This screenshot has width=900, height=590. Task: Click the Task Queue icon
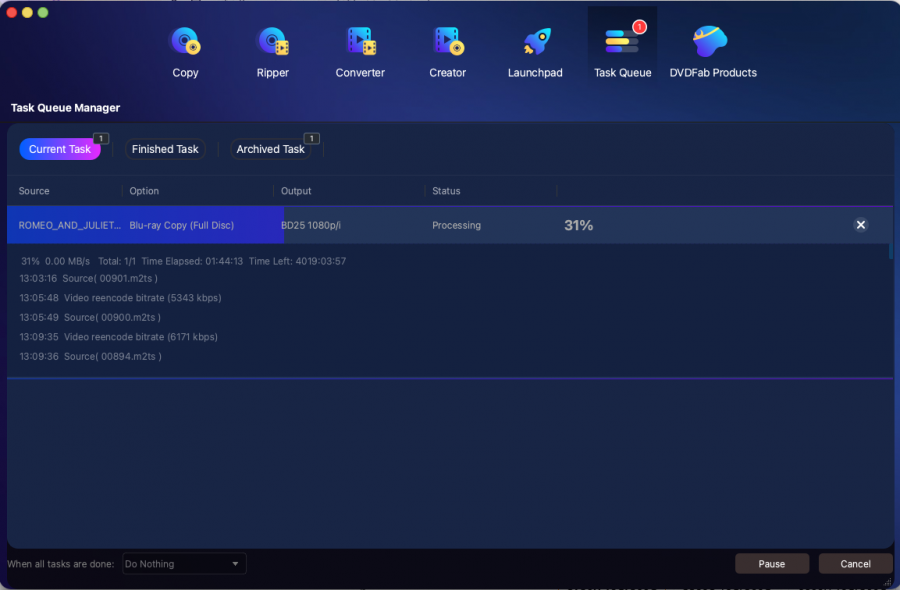(x=622, y=42)
